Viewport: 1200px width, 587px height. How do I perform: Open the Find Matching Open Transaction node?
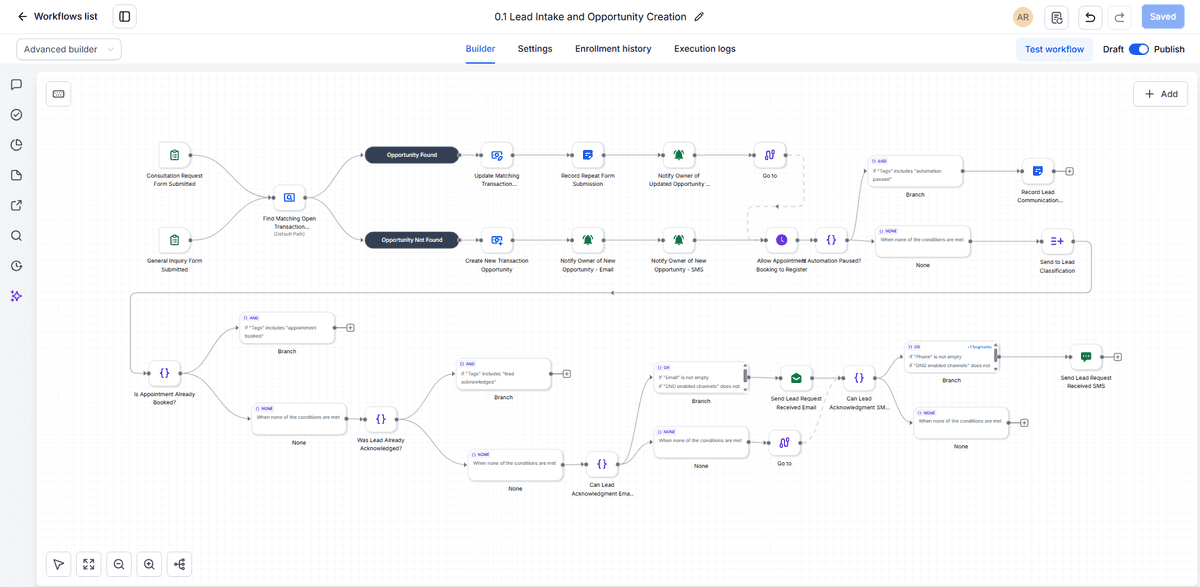290,198
